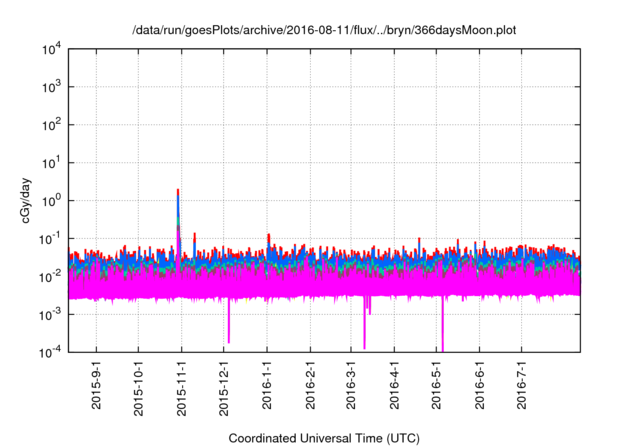This screenshot has width=640, height=448.
Task: Click the 2015-11-1 date tick label
Action: 182,387
